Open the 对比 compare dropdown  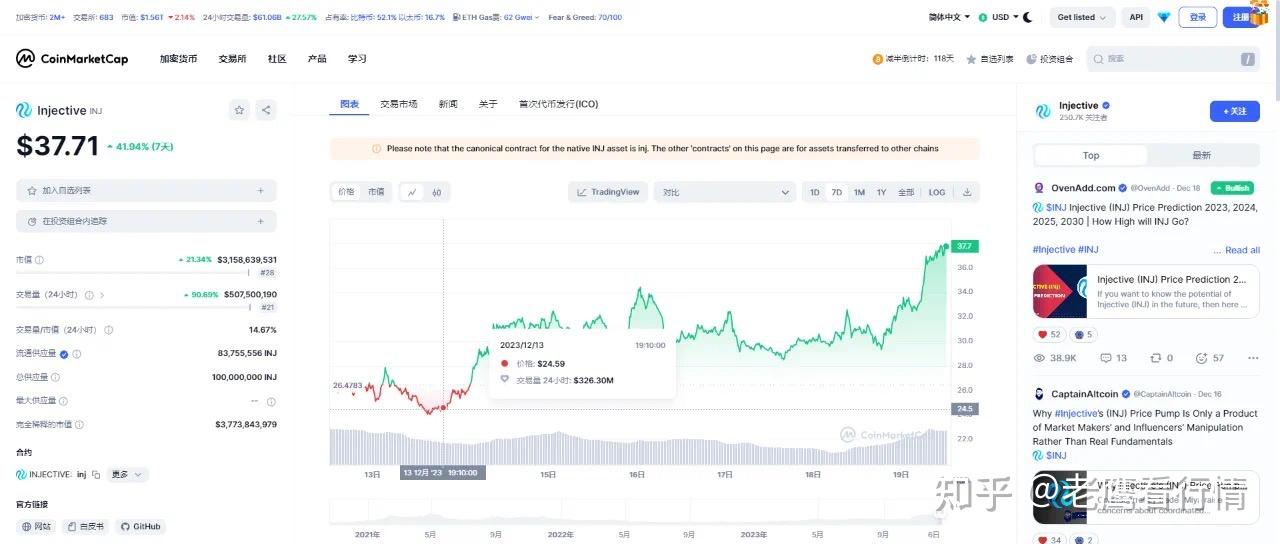[x=725, y=192]
